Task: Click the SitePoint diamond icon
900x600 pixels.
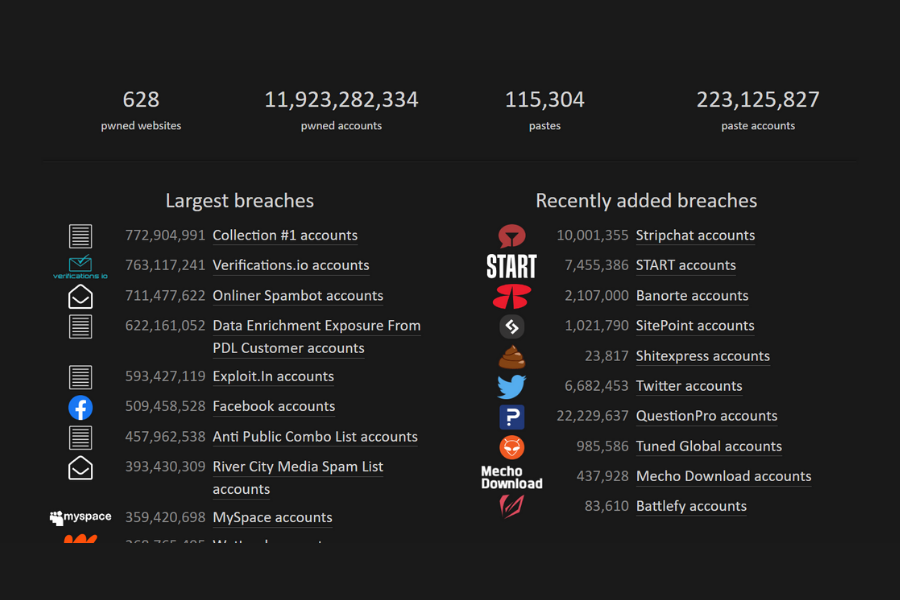Action: click(511, 326)
